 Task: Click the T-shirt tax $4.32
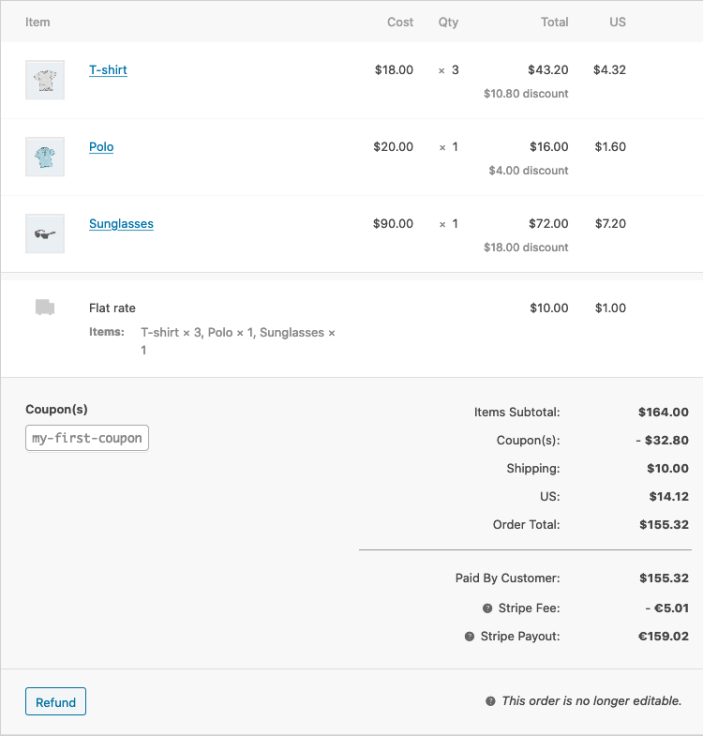pos(609,70)
